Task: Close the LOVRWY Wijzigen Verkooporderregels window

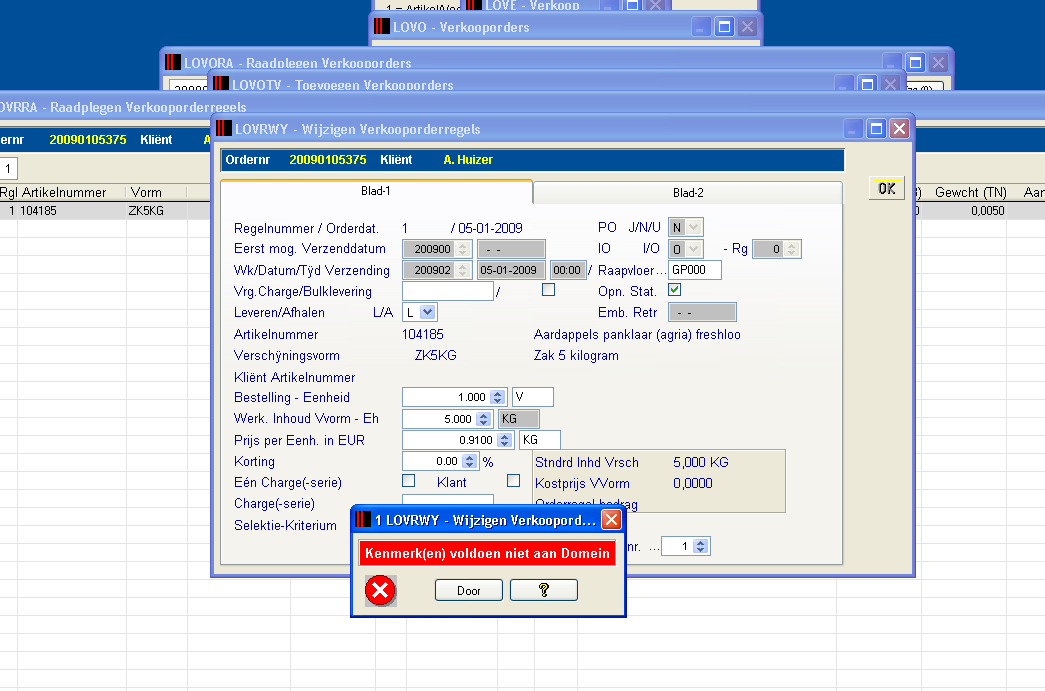Action: coord(899,129)
